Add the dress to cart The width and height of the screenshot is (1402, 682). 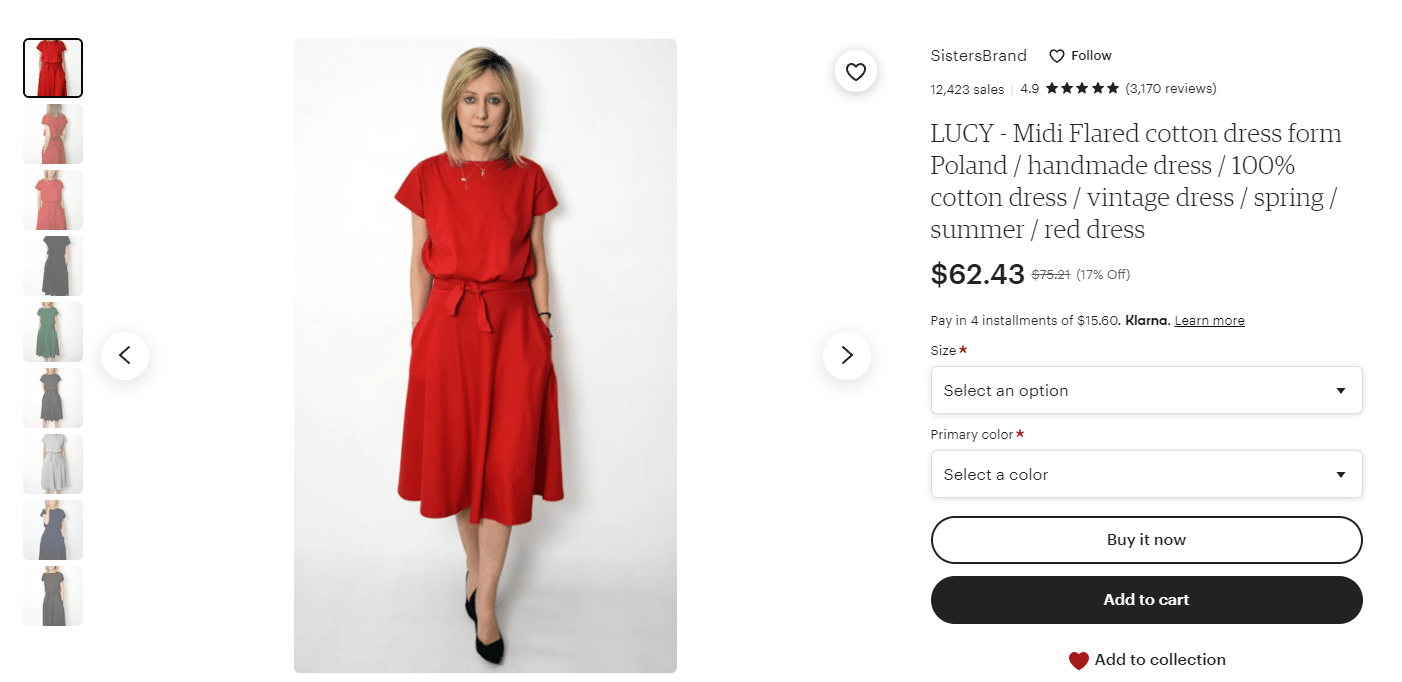1146,600
